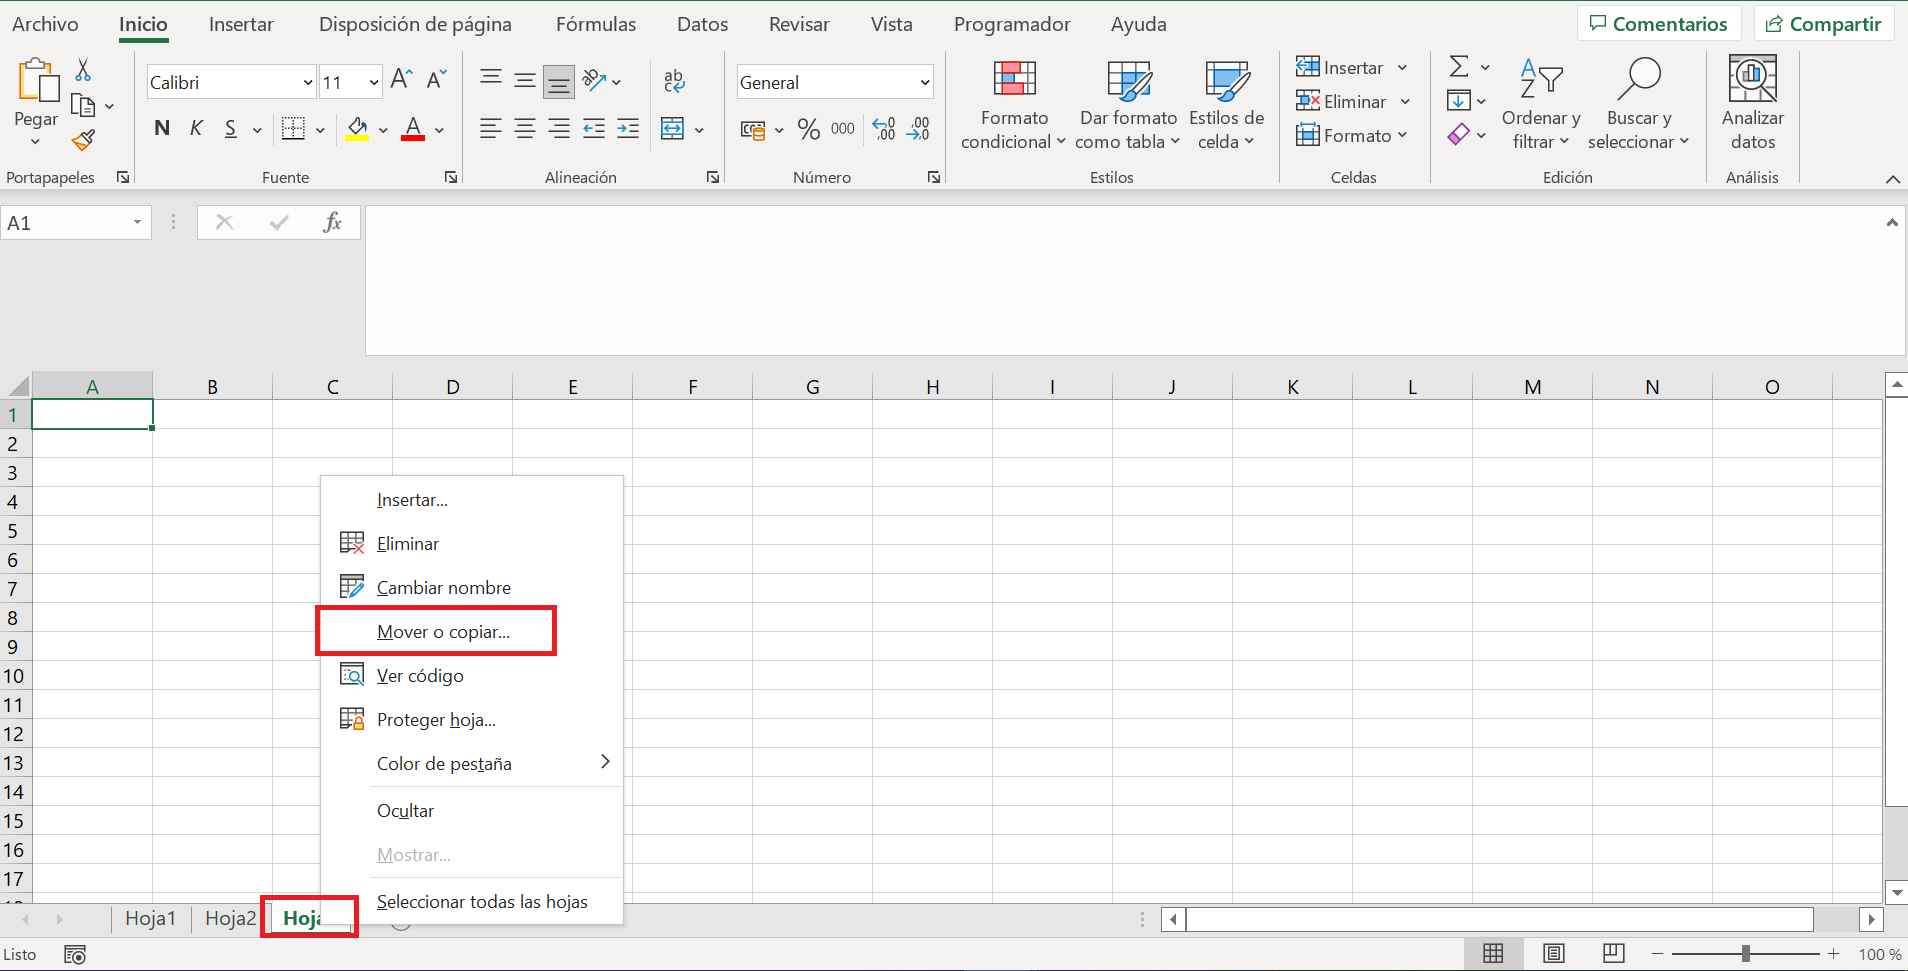
Task: Click the Cut scissors icon
Action: tap(83, 70)
